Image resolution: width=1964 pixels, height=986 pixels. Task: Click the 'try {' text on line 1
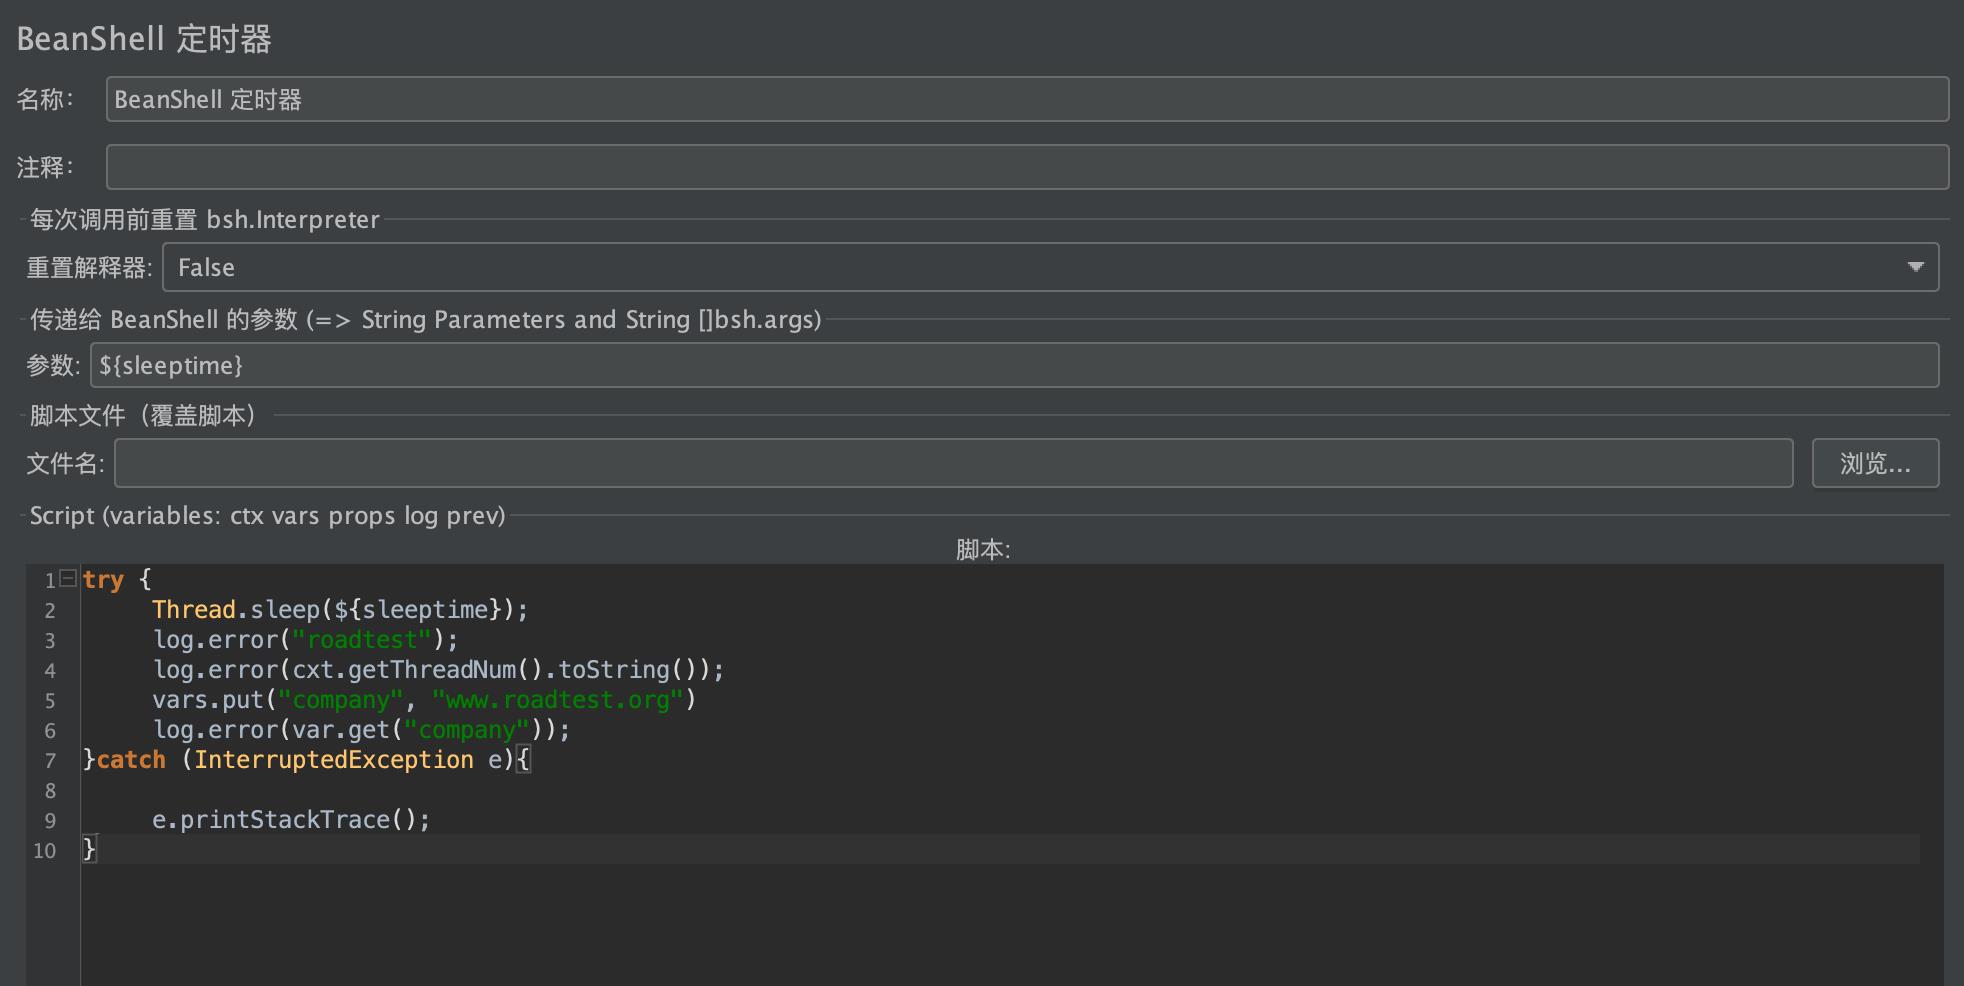point(117,579)
